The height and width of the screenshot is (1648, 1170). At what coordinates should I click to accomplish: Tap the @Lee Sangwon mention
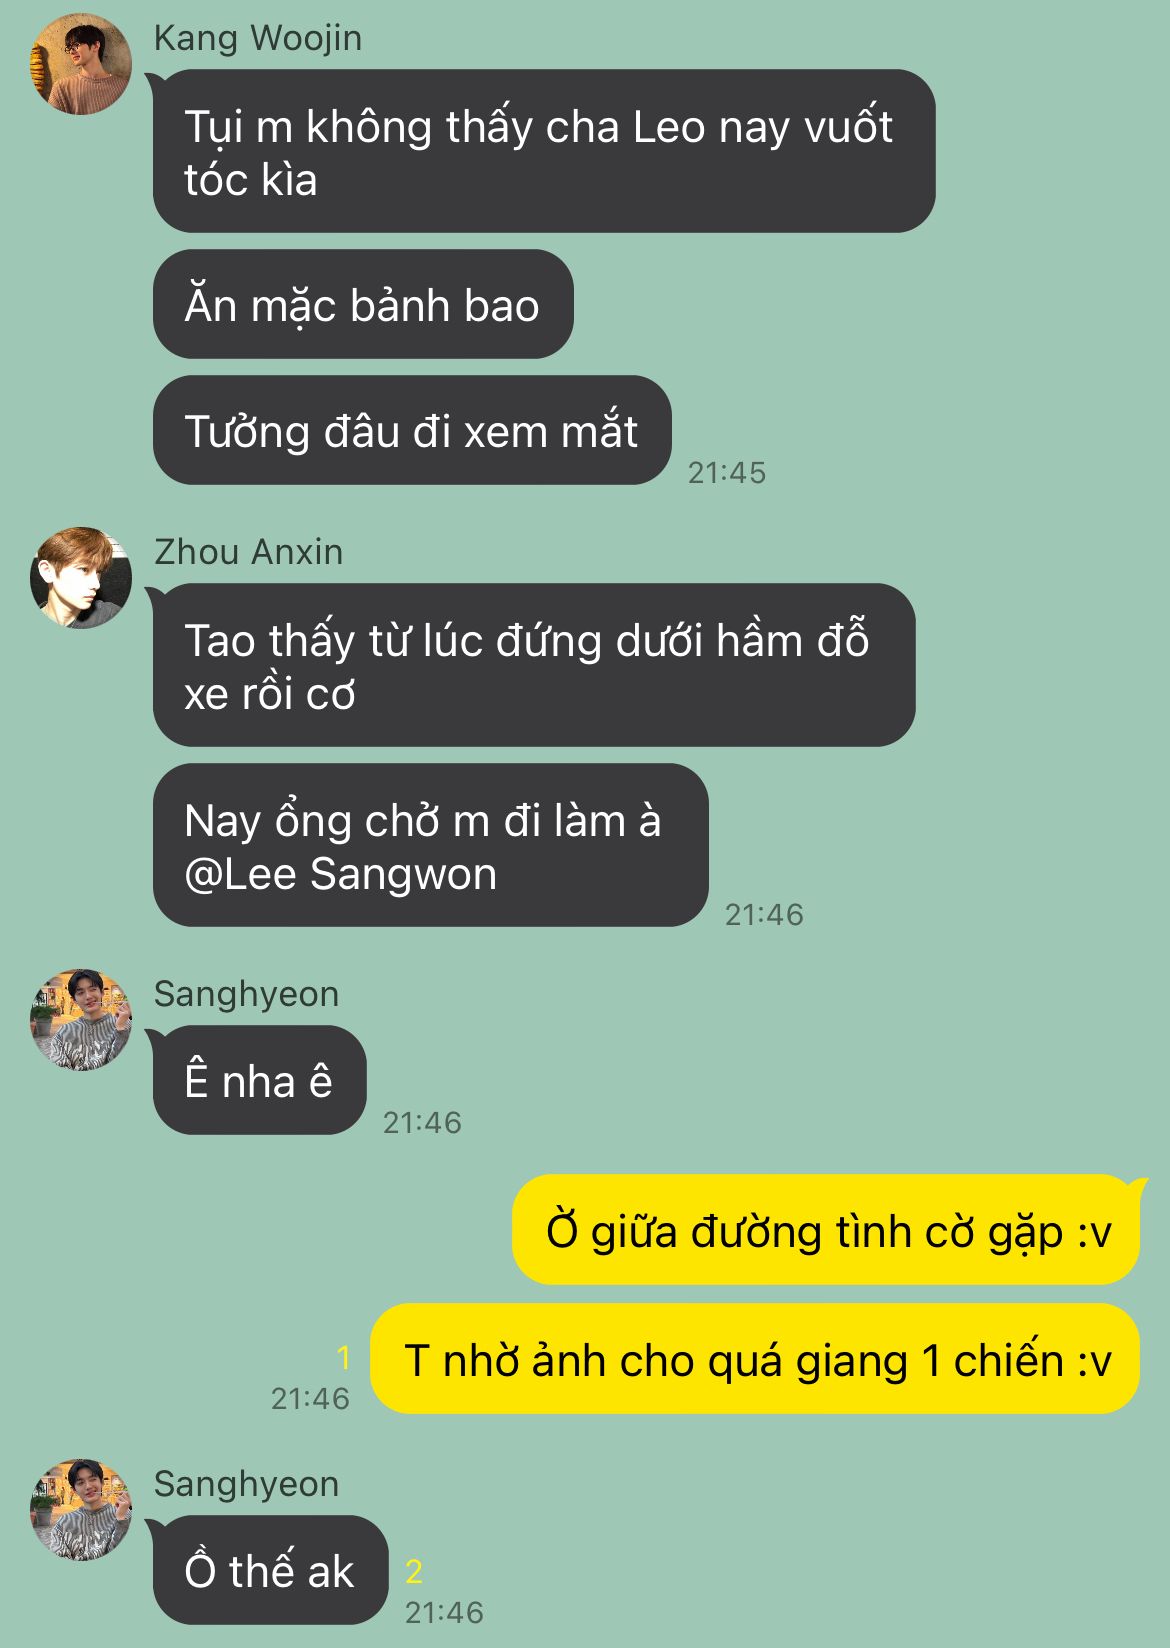pyautogui.click(x=340, y=874)
